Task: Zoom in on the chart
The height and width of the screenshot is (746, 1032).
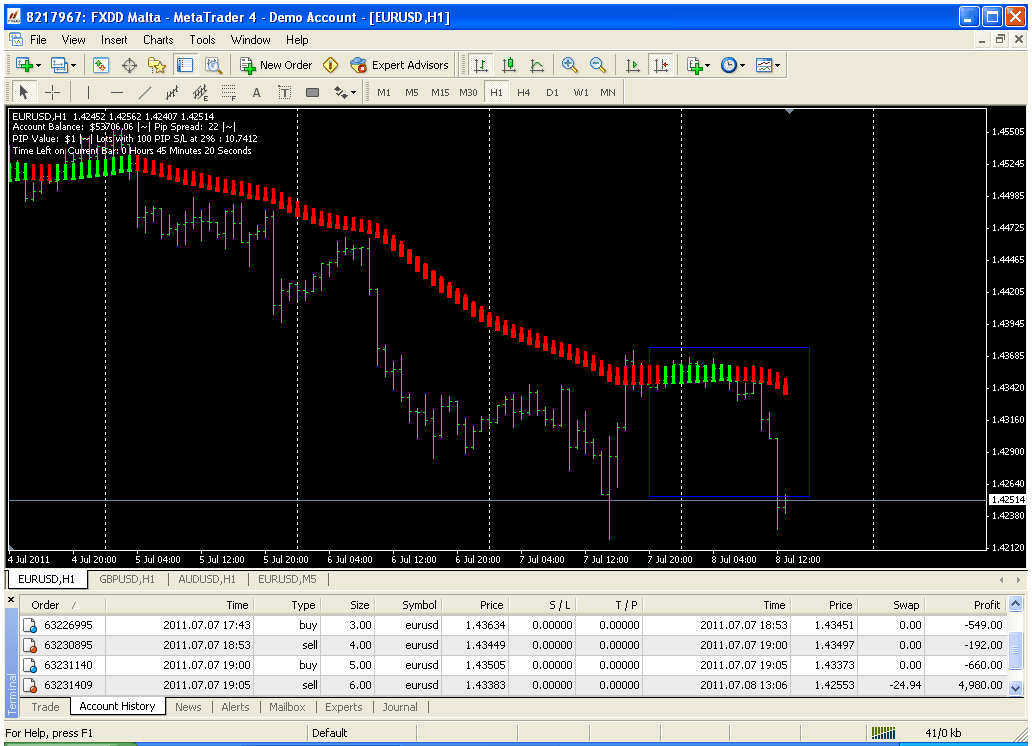Action: pyautogui.click(x=570, y=65)
